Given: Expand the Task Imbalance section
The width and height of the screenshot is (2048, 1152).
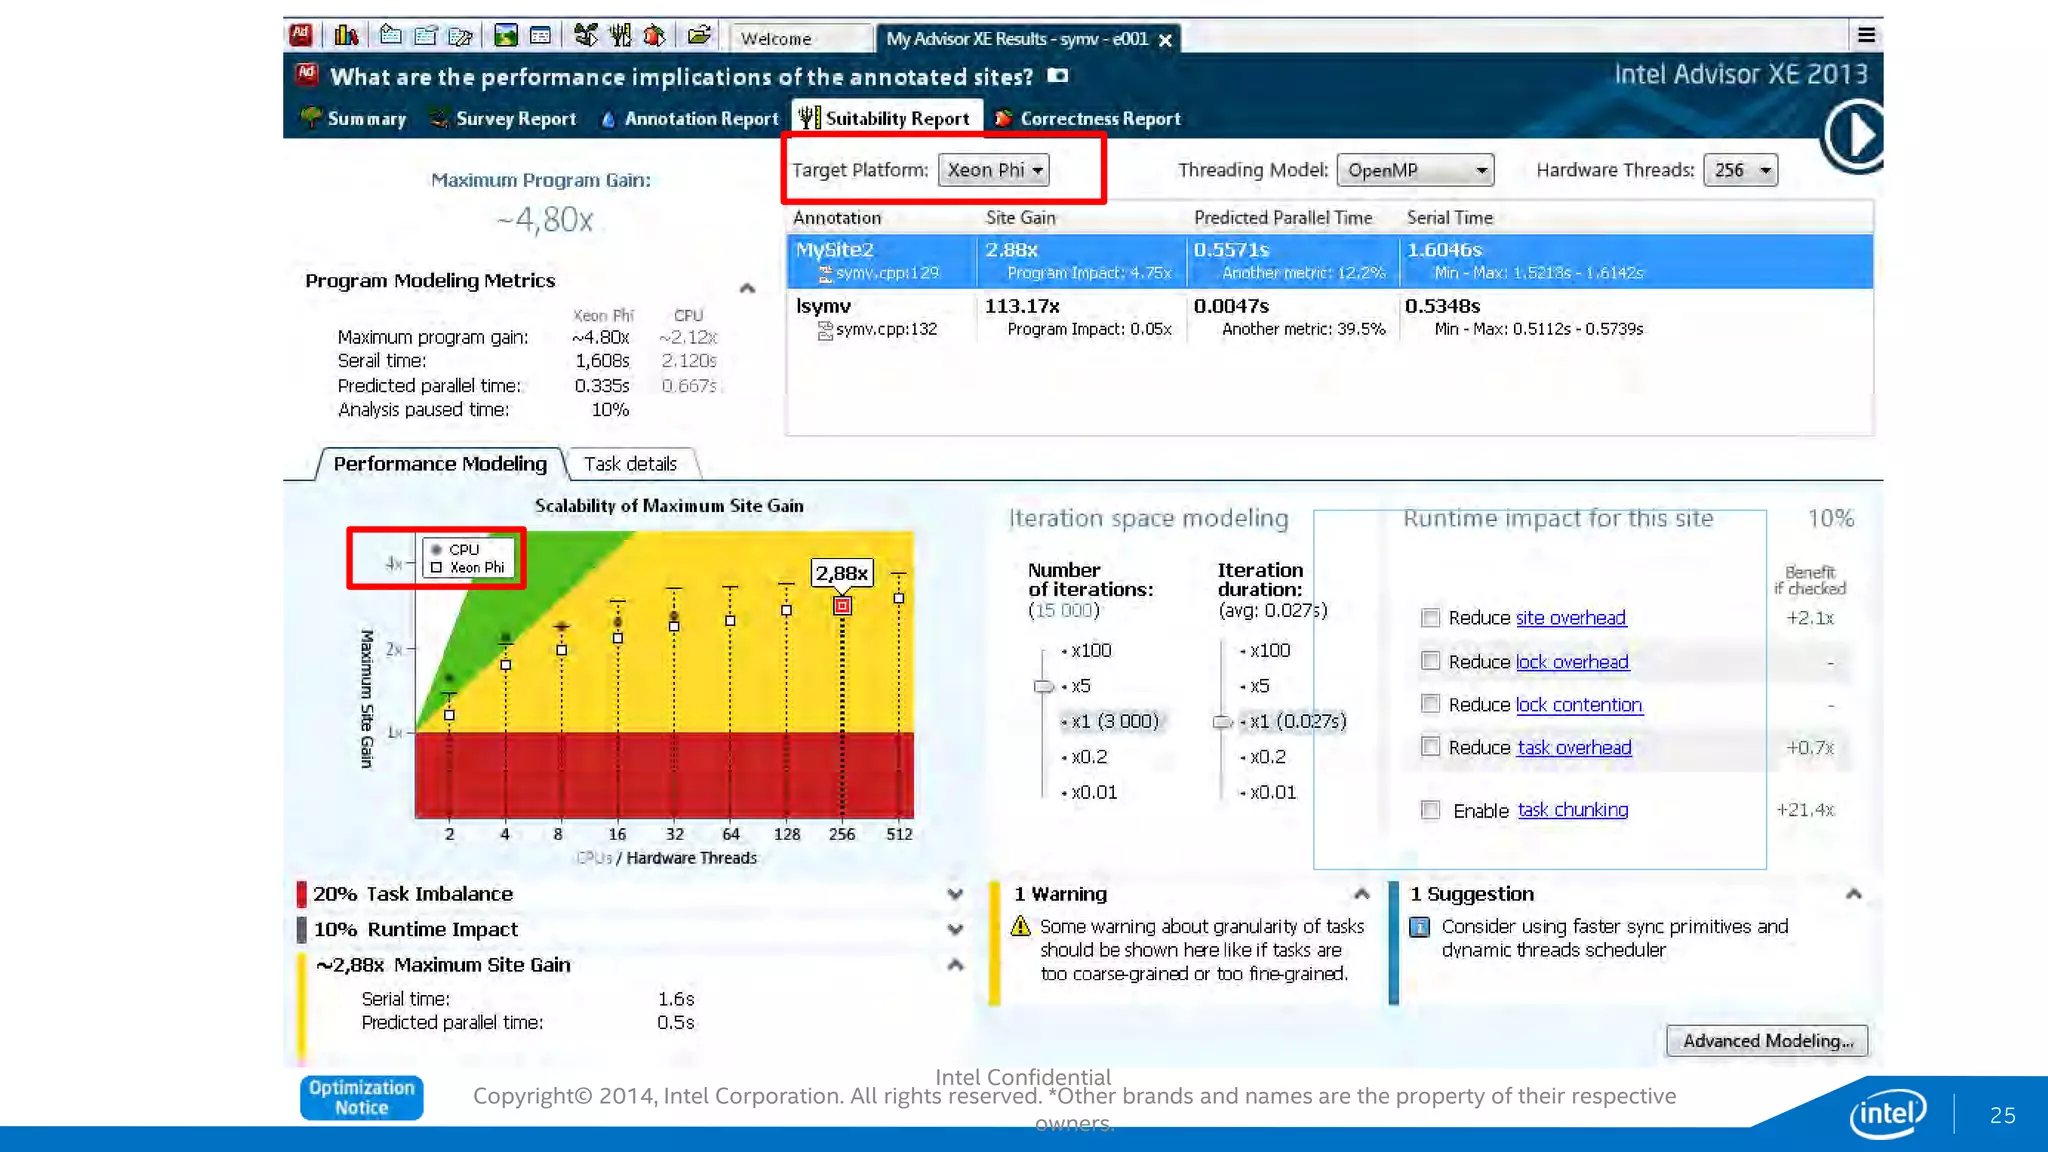Looking at the screenshot, I should [955, 894].
